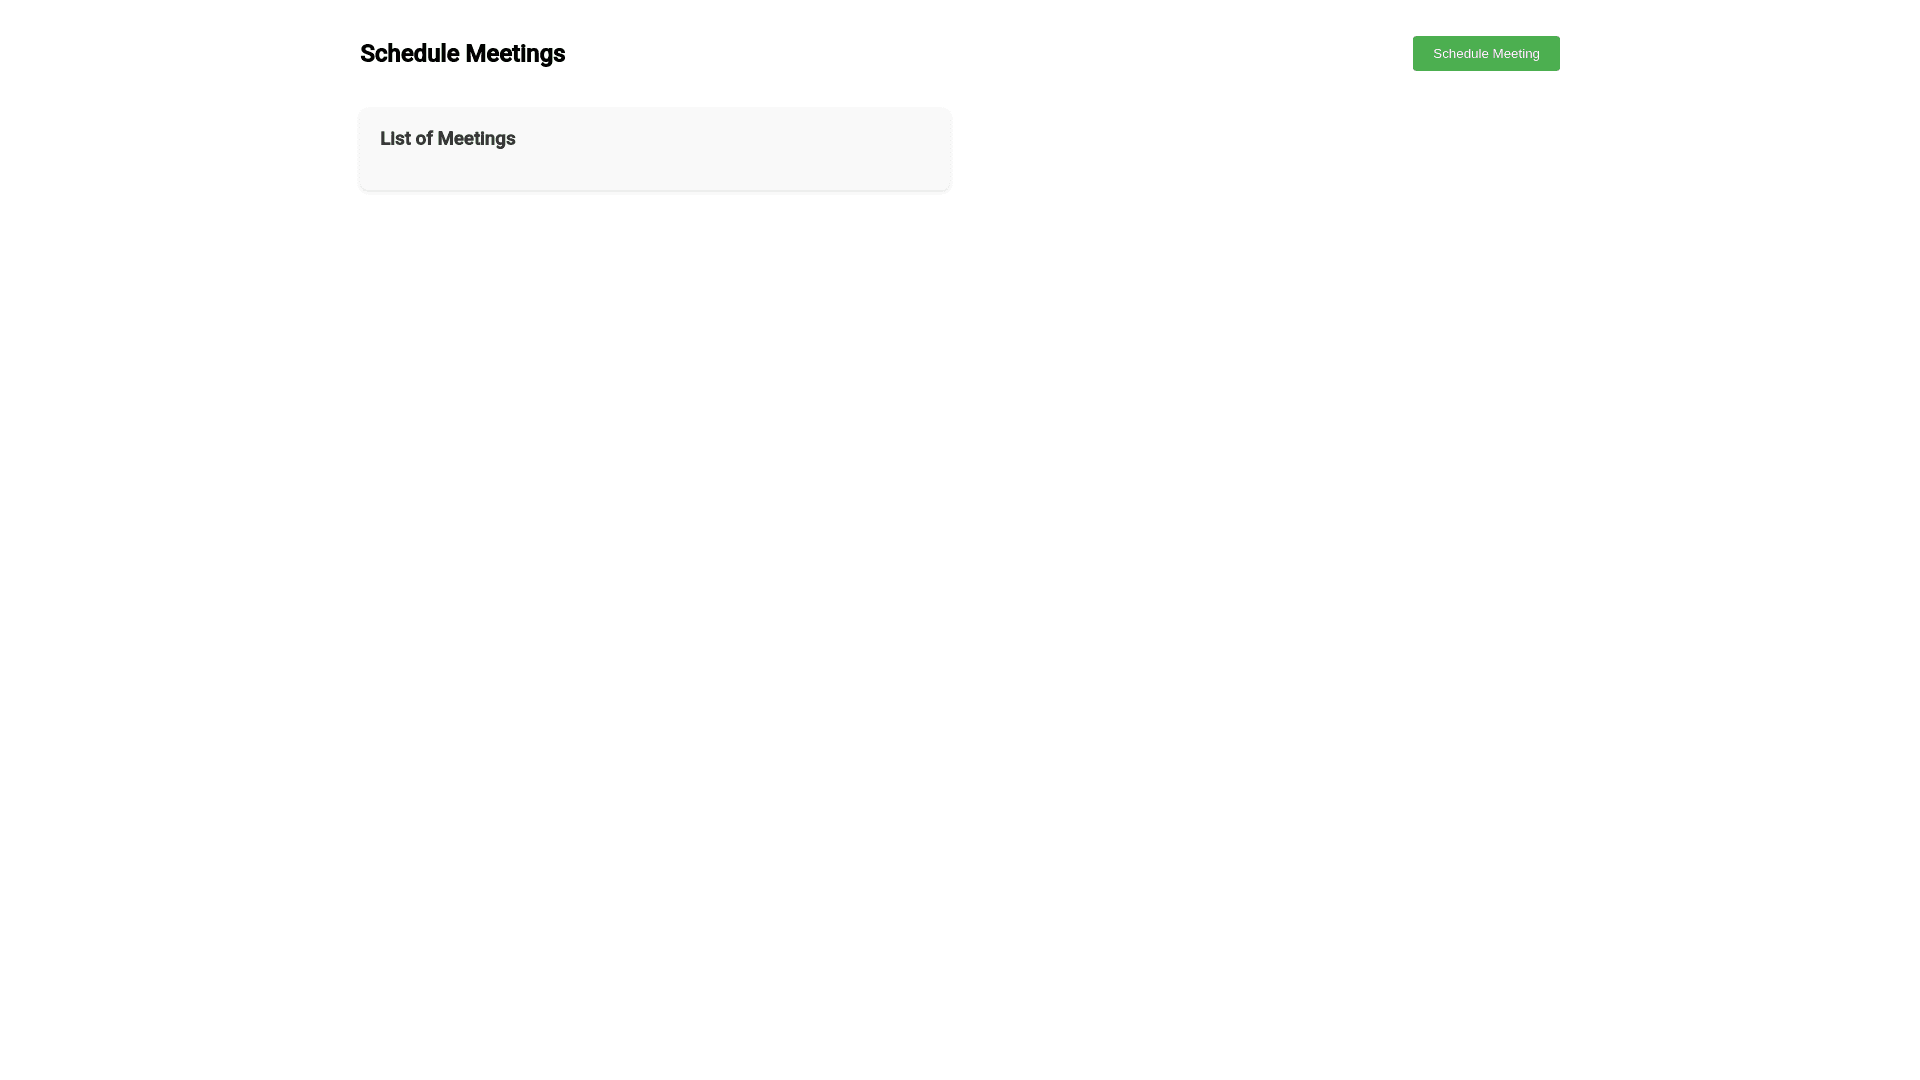Focus the List of Meetings section

(x=655, y=149)
